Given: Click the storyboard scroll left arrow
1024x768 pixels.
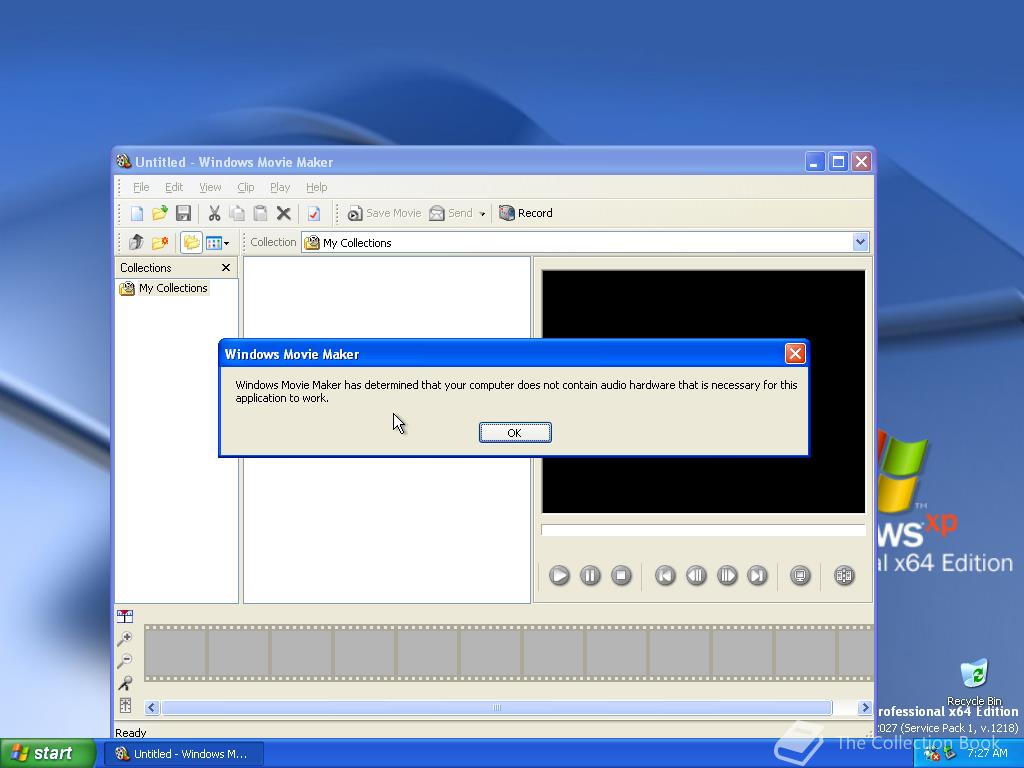Looking at the screenshot, I should pyautogui.click(x=152, y=707).
